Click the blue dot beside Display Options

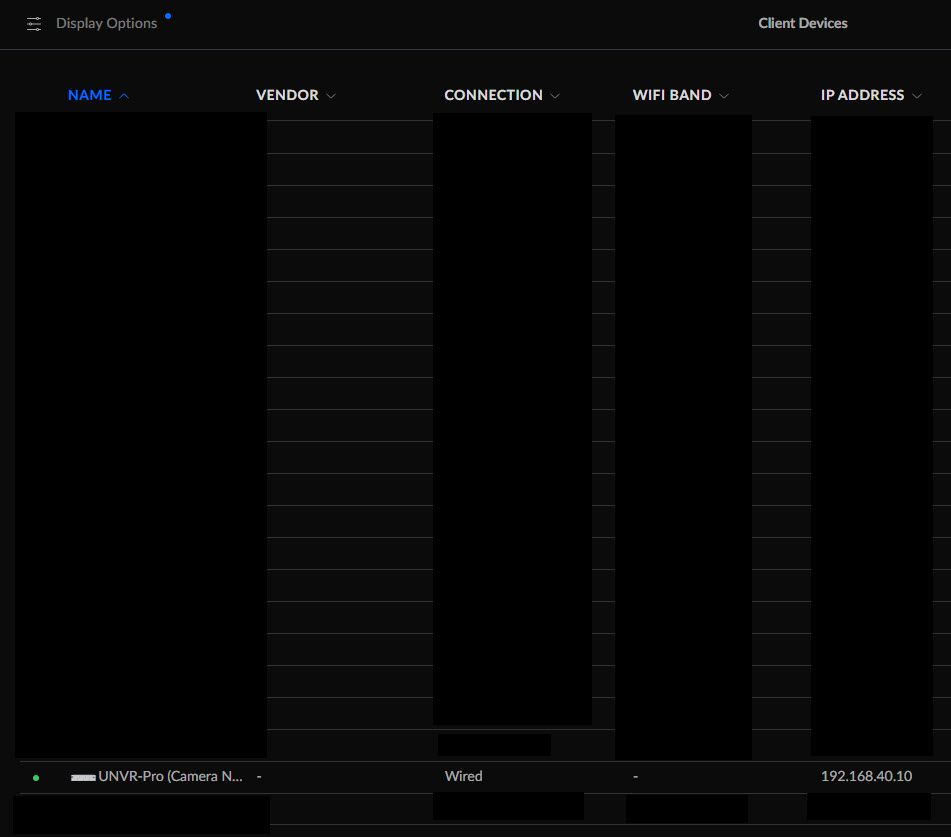[x=168, y=16]
